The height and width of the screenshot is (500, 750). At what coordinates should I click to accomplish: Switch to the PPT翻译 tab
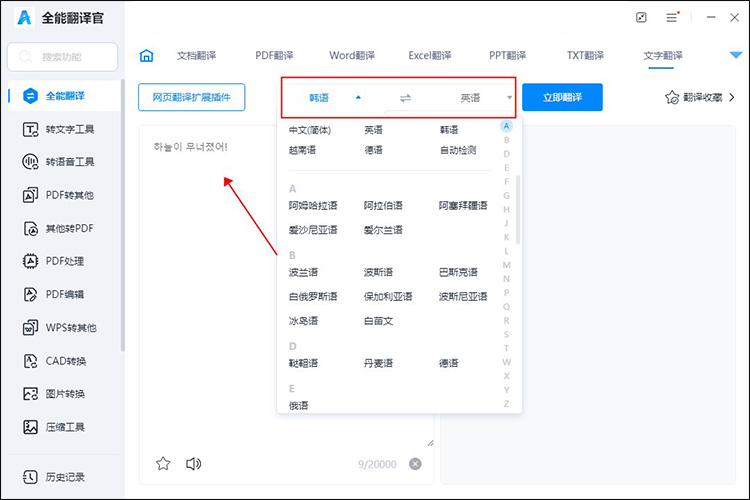[507, 56]
